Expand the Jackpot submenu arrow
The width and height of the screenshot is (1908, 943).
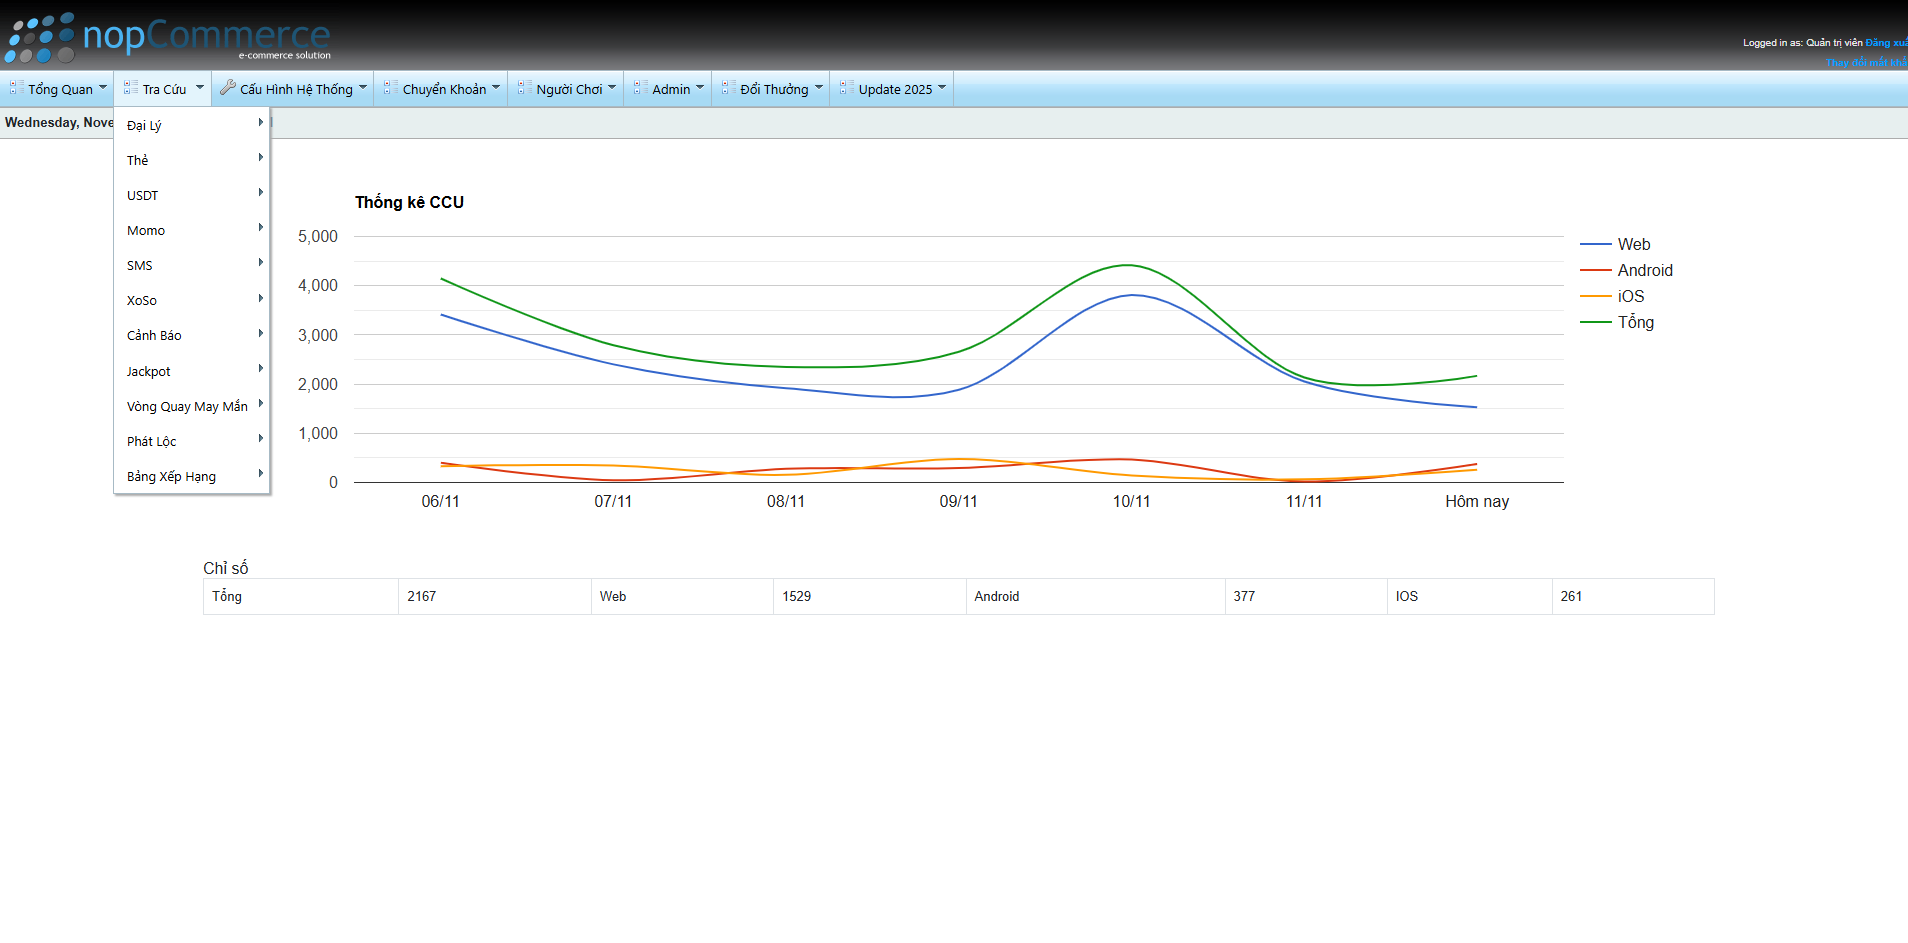coord(260,369)
